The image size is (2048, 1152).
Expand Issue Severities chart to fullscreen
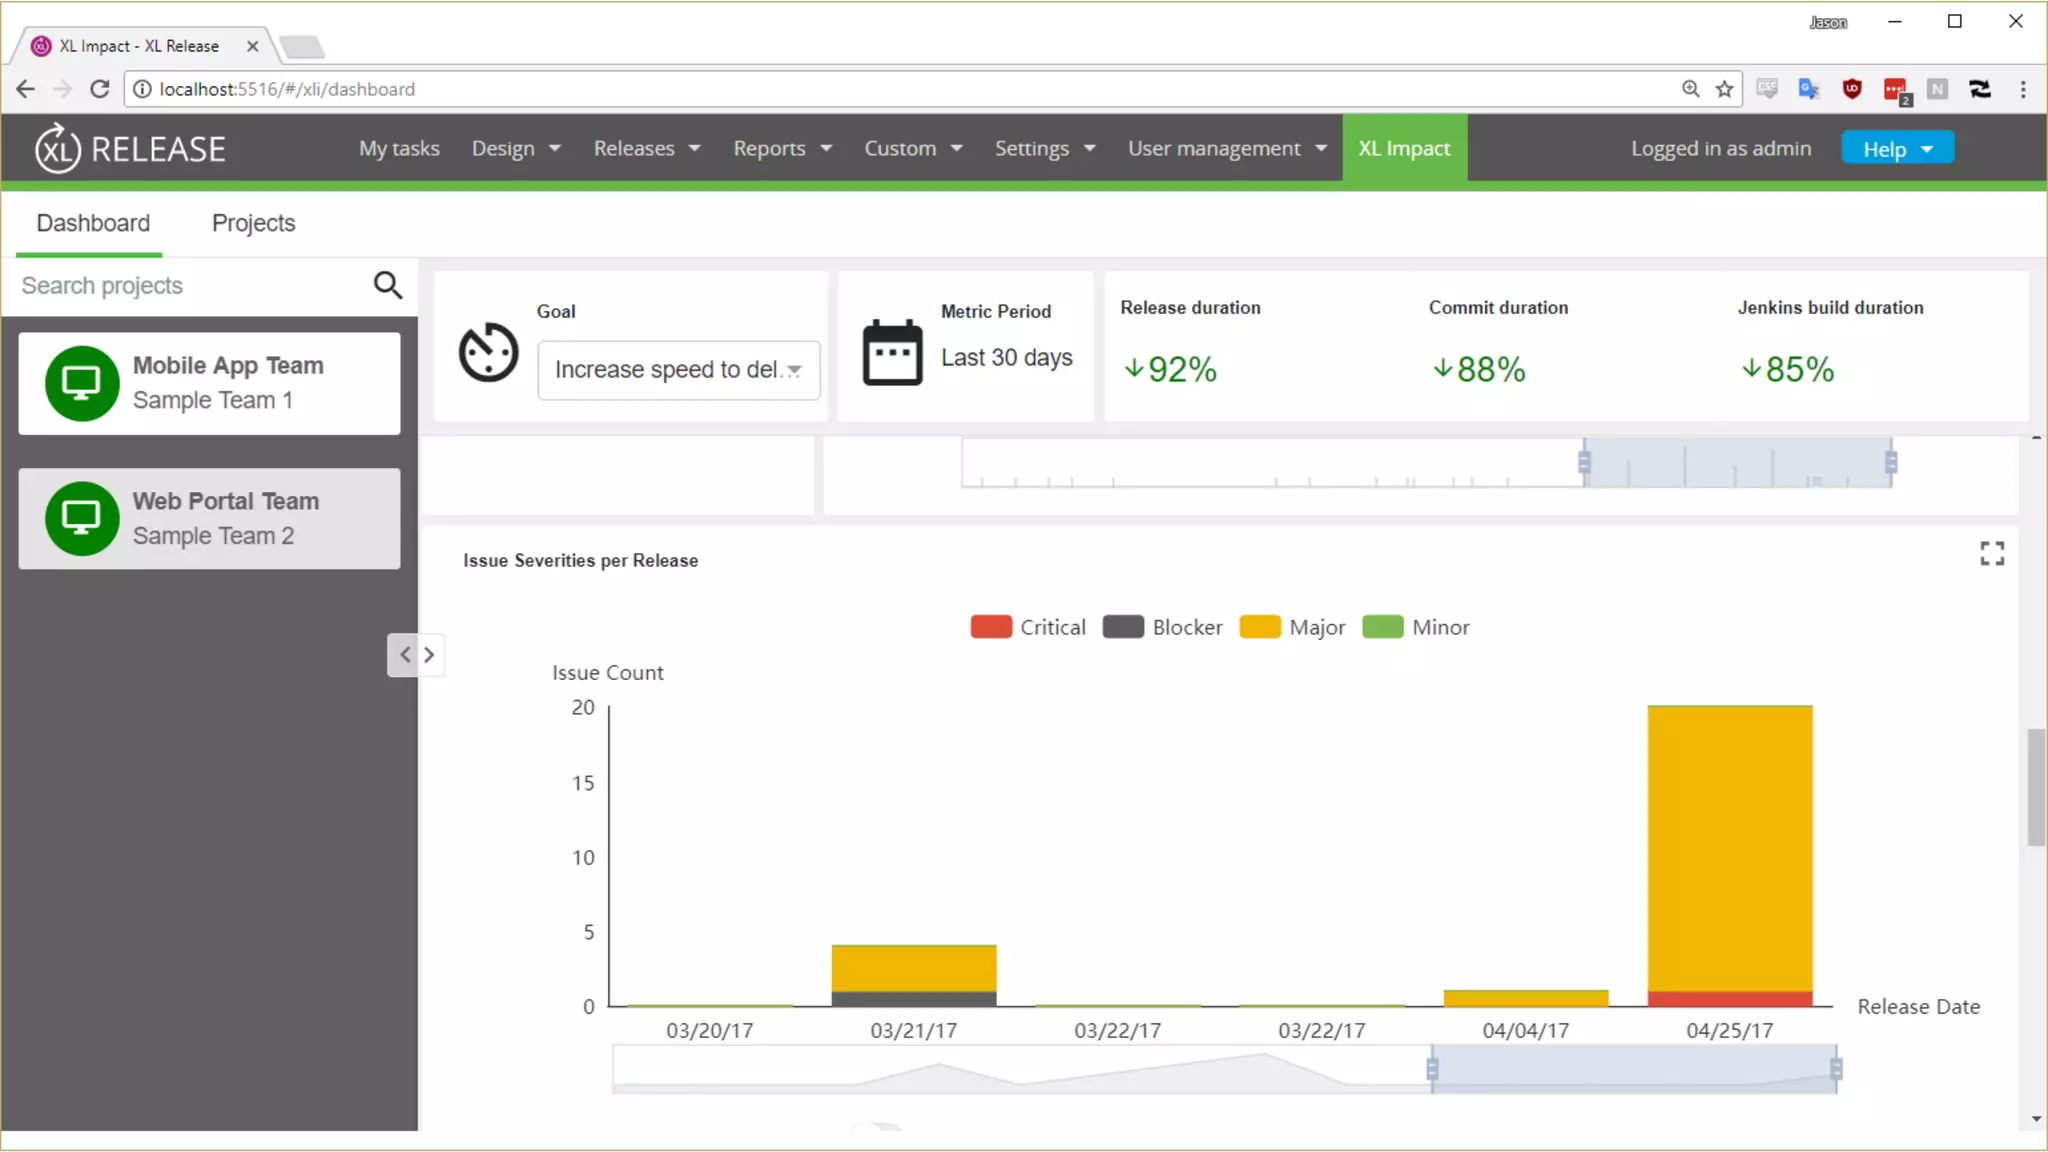click(x=1991, y=554)
